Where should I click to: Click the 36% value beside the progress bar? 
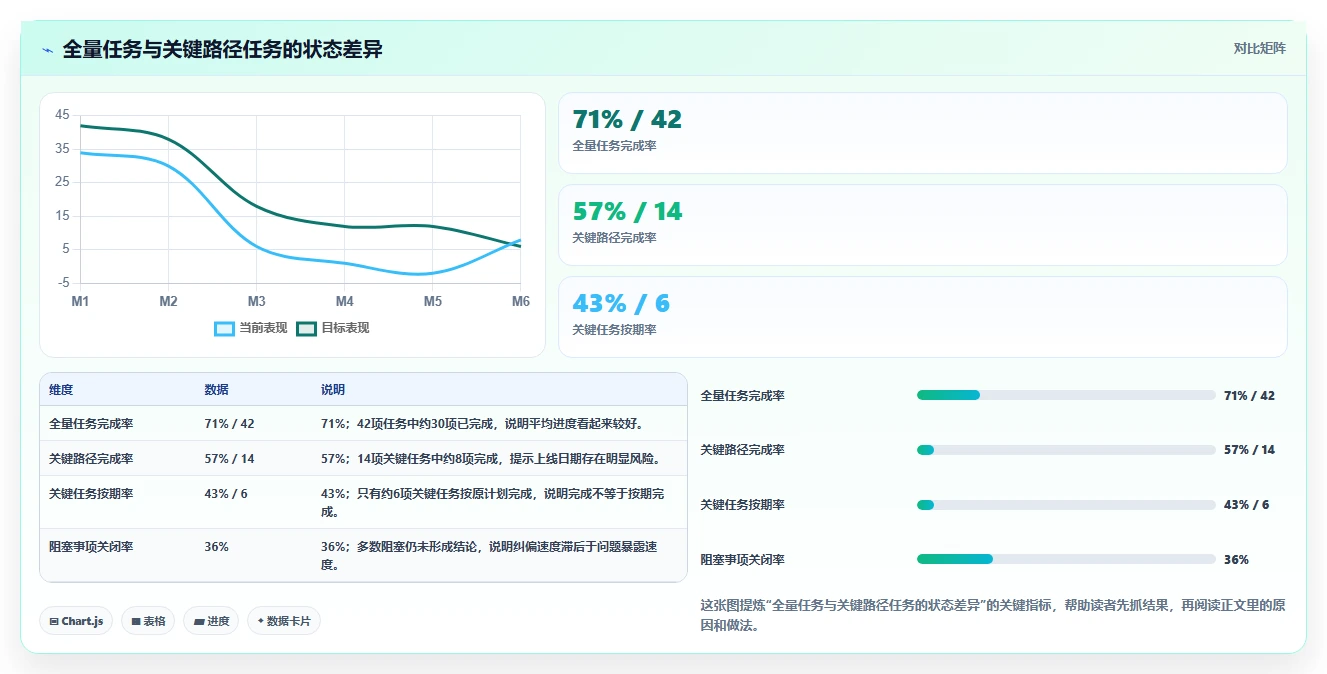pos(1236,559)
